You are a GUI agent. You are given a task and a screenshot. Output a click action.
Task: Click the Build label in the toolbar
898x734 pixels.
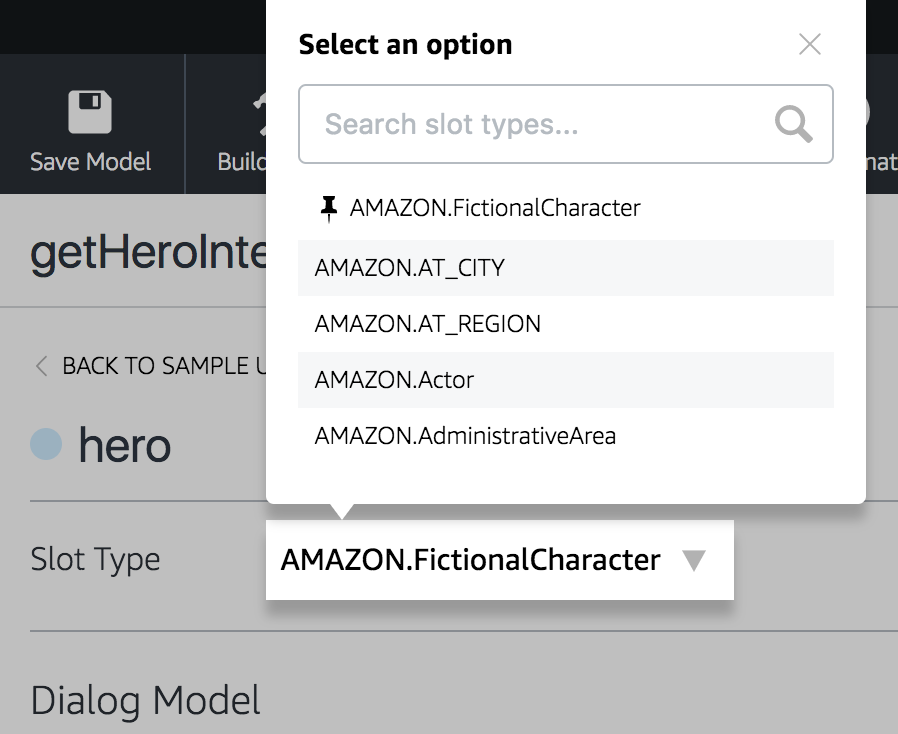[242, 161]
